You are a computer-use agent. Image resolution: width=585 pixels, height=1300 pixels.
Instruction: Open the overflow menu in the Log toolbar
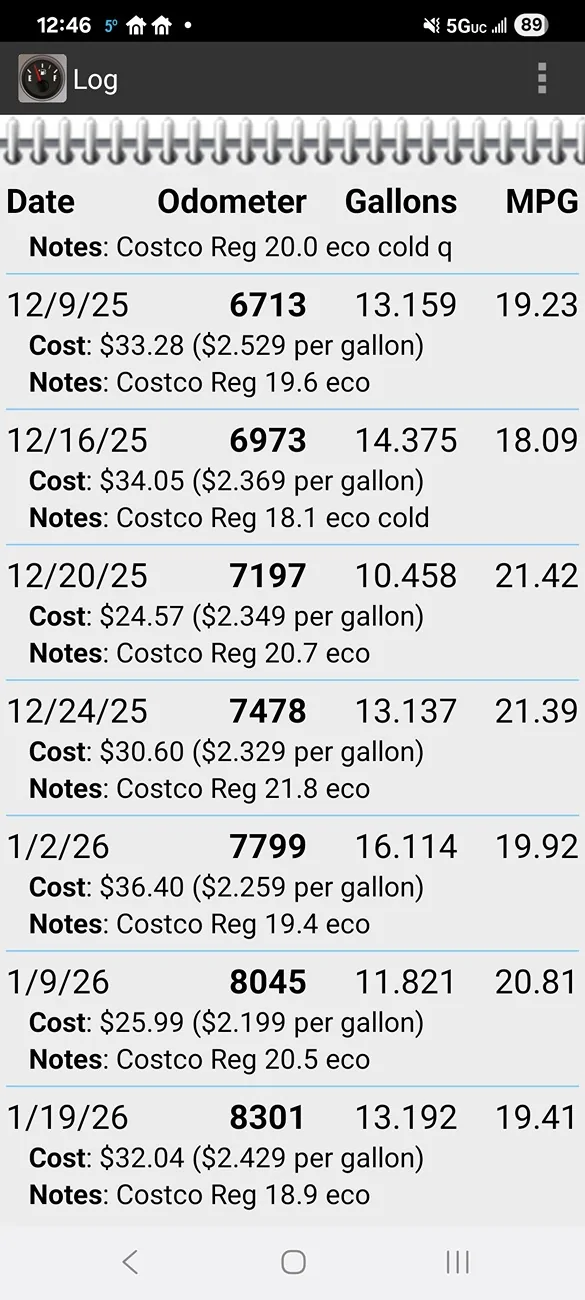coord(541,79)
